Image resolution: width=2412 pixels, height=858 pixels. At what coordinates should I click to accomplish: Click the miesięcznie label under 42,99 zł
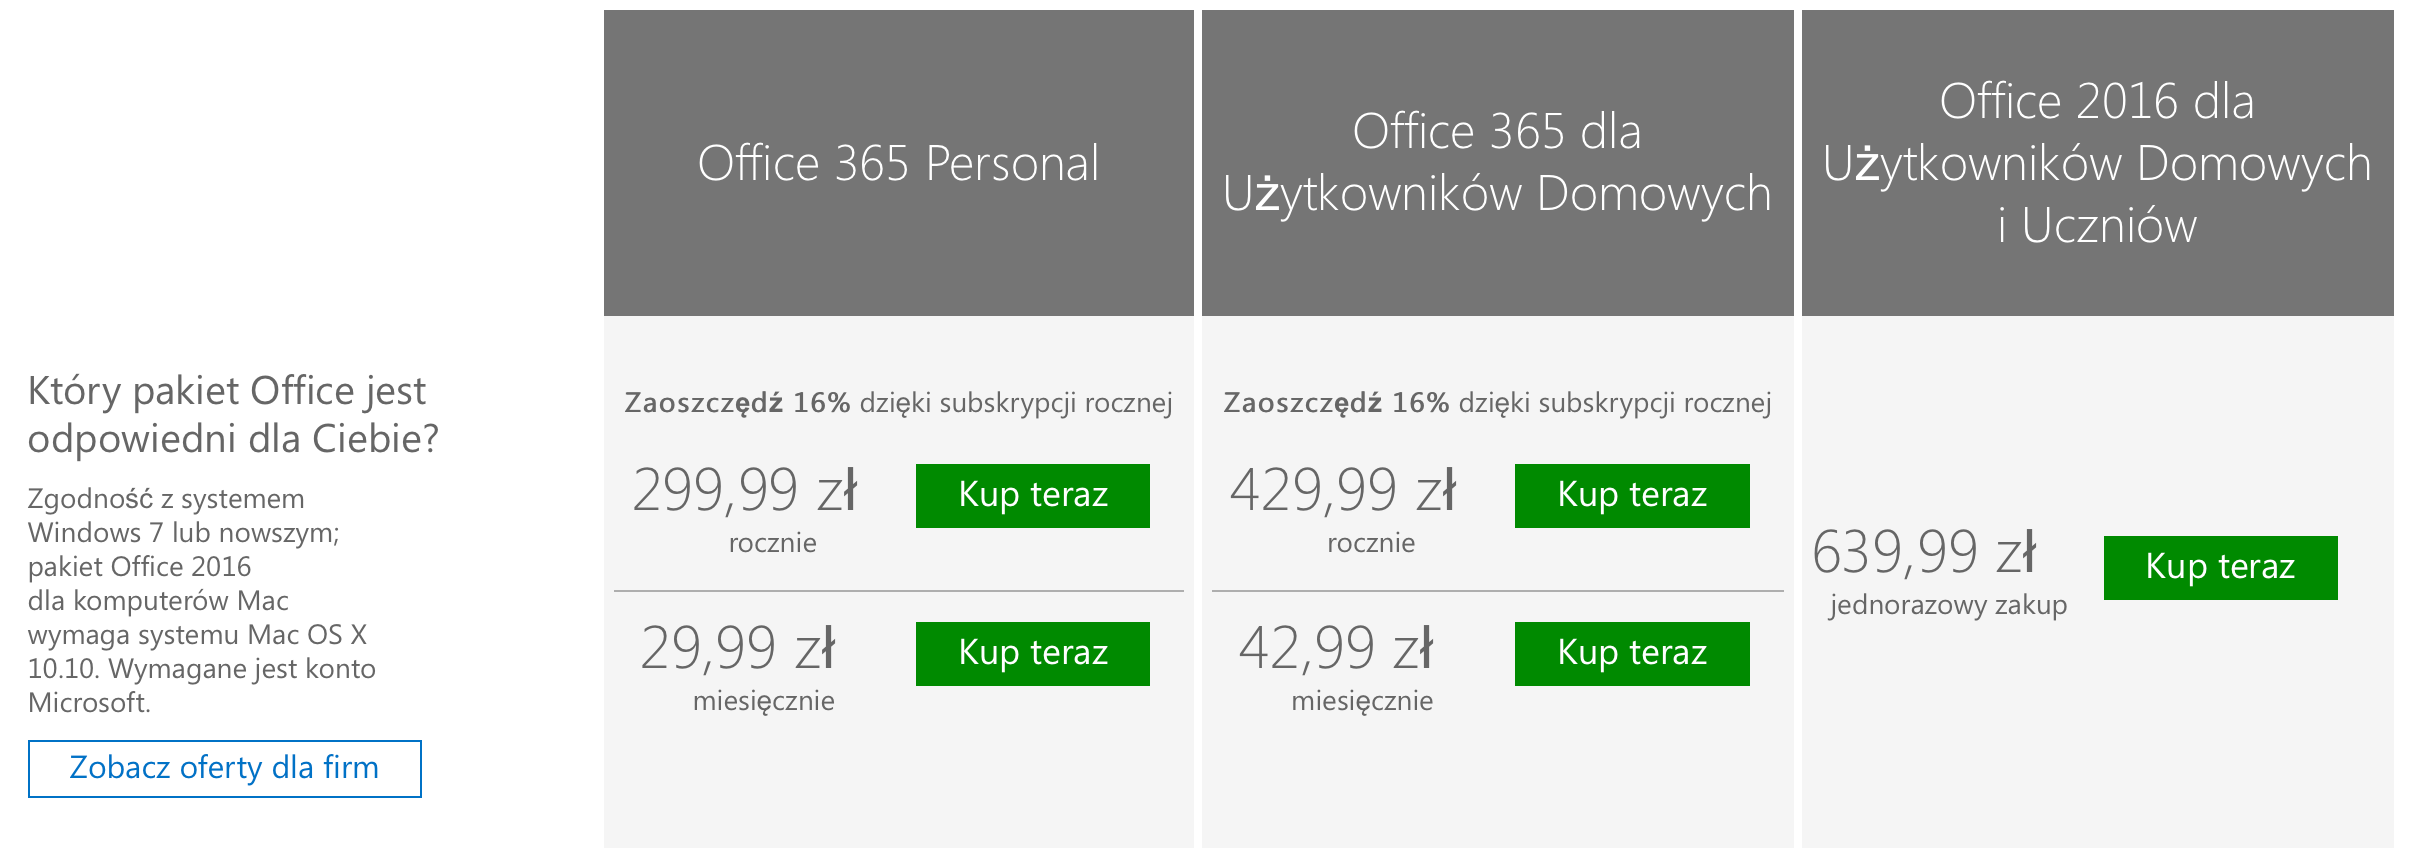1362,701
